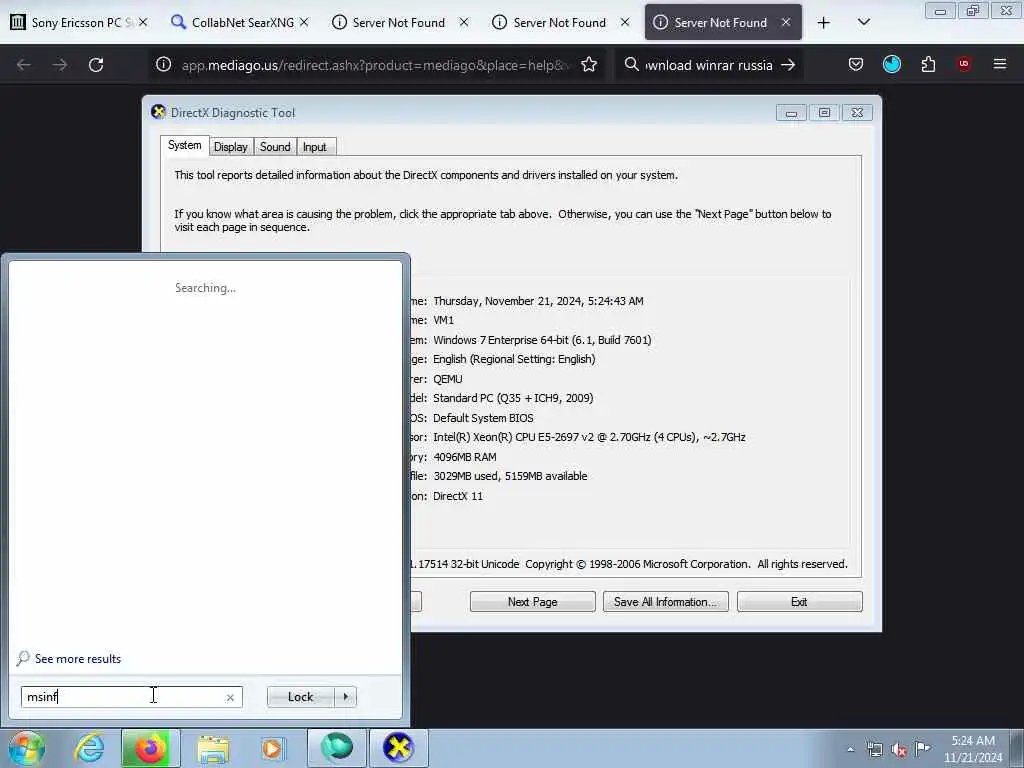
Task: Click the search magnifier in search box
Action: tap(632, 65)
